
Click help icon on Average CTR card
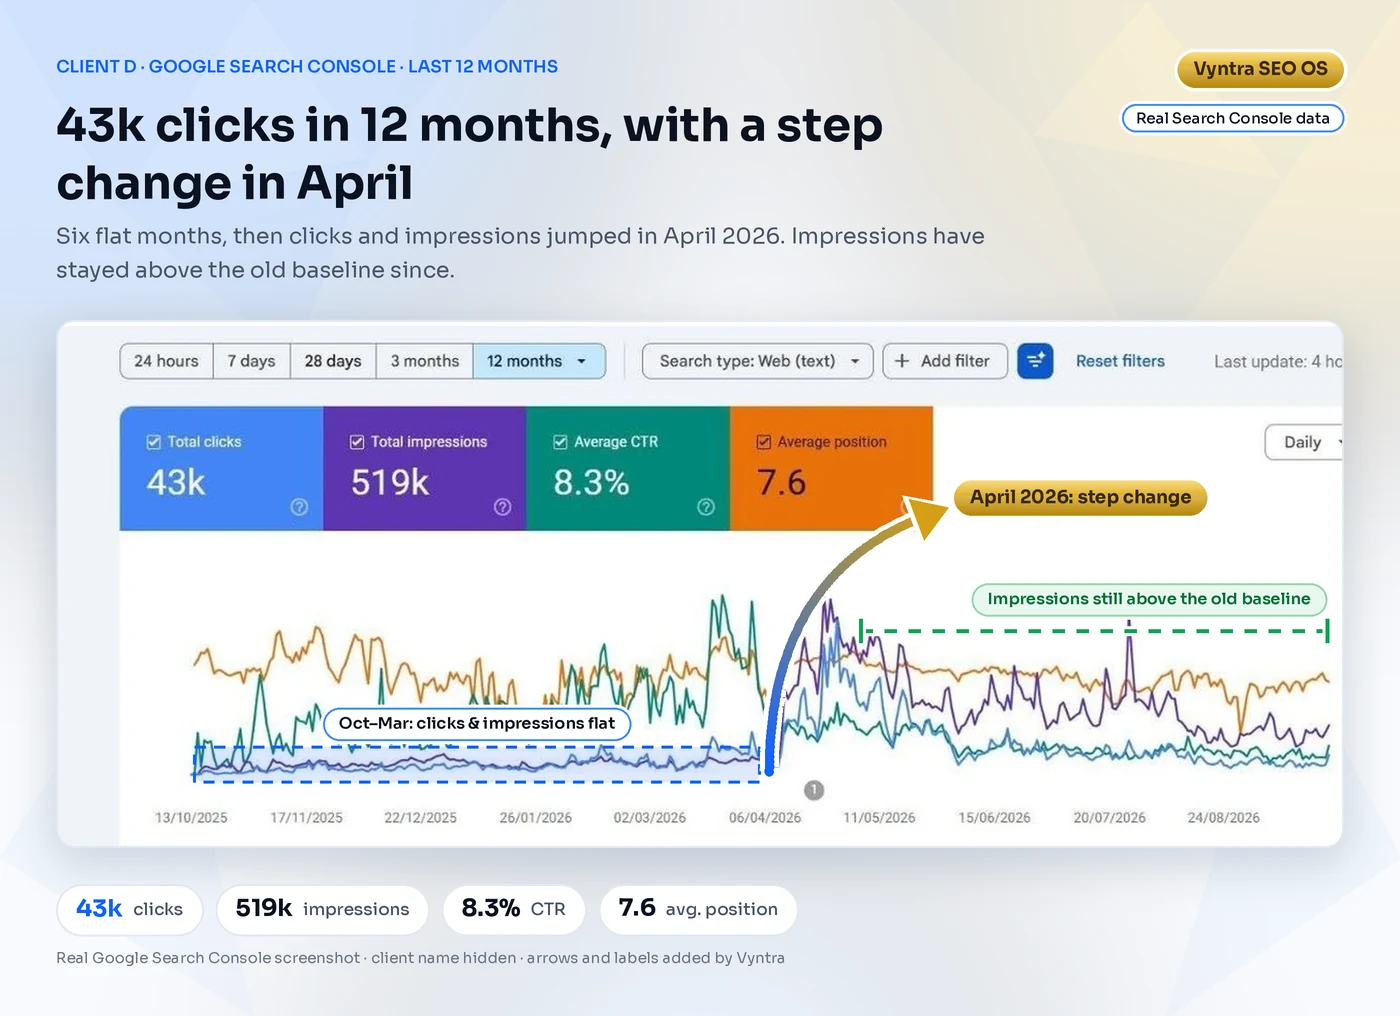706,507
